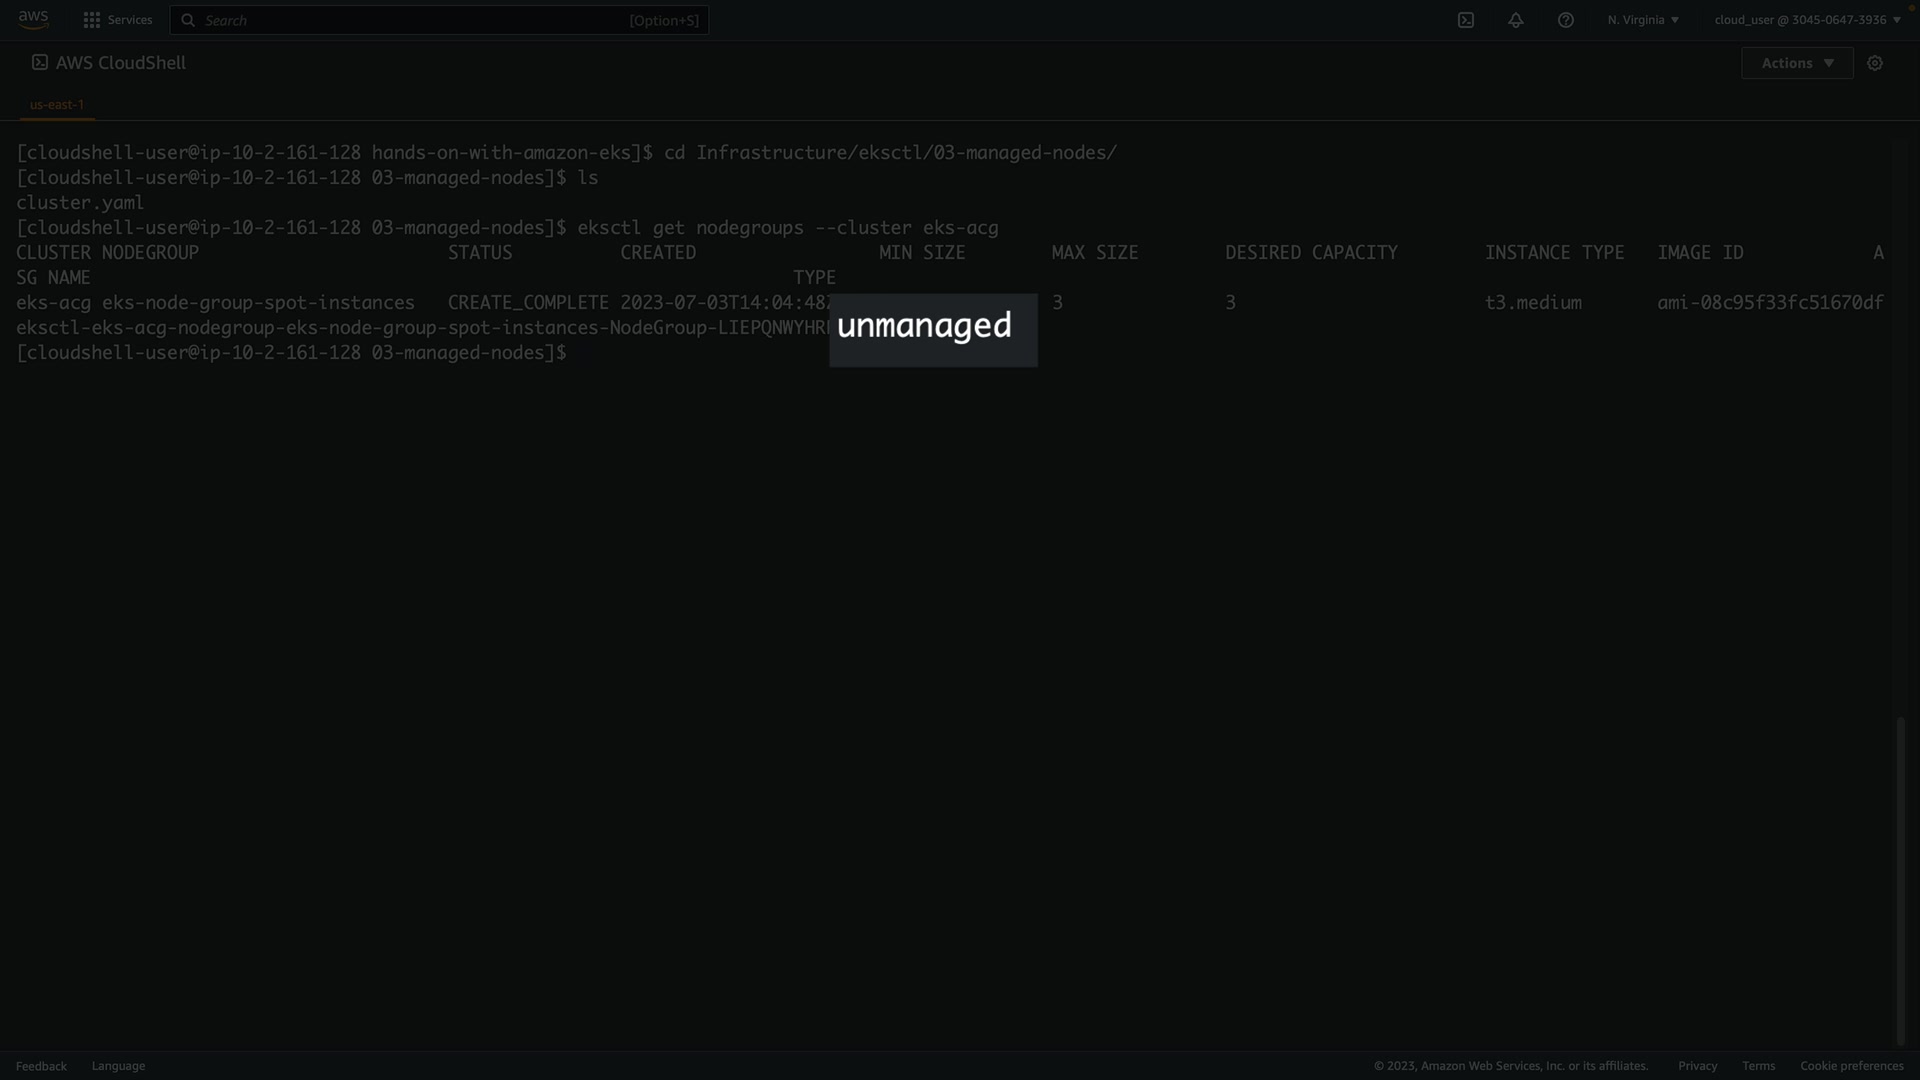Open the Privacy link
This screenshot has width=1920, height=1080.
(1697, 1066)
